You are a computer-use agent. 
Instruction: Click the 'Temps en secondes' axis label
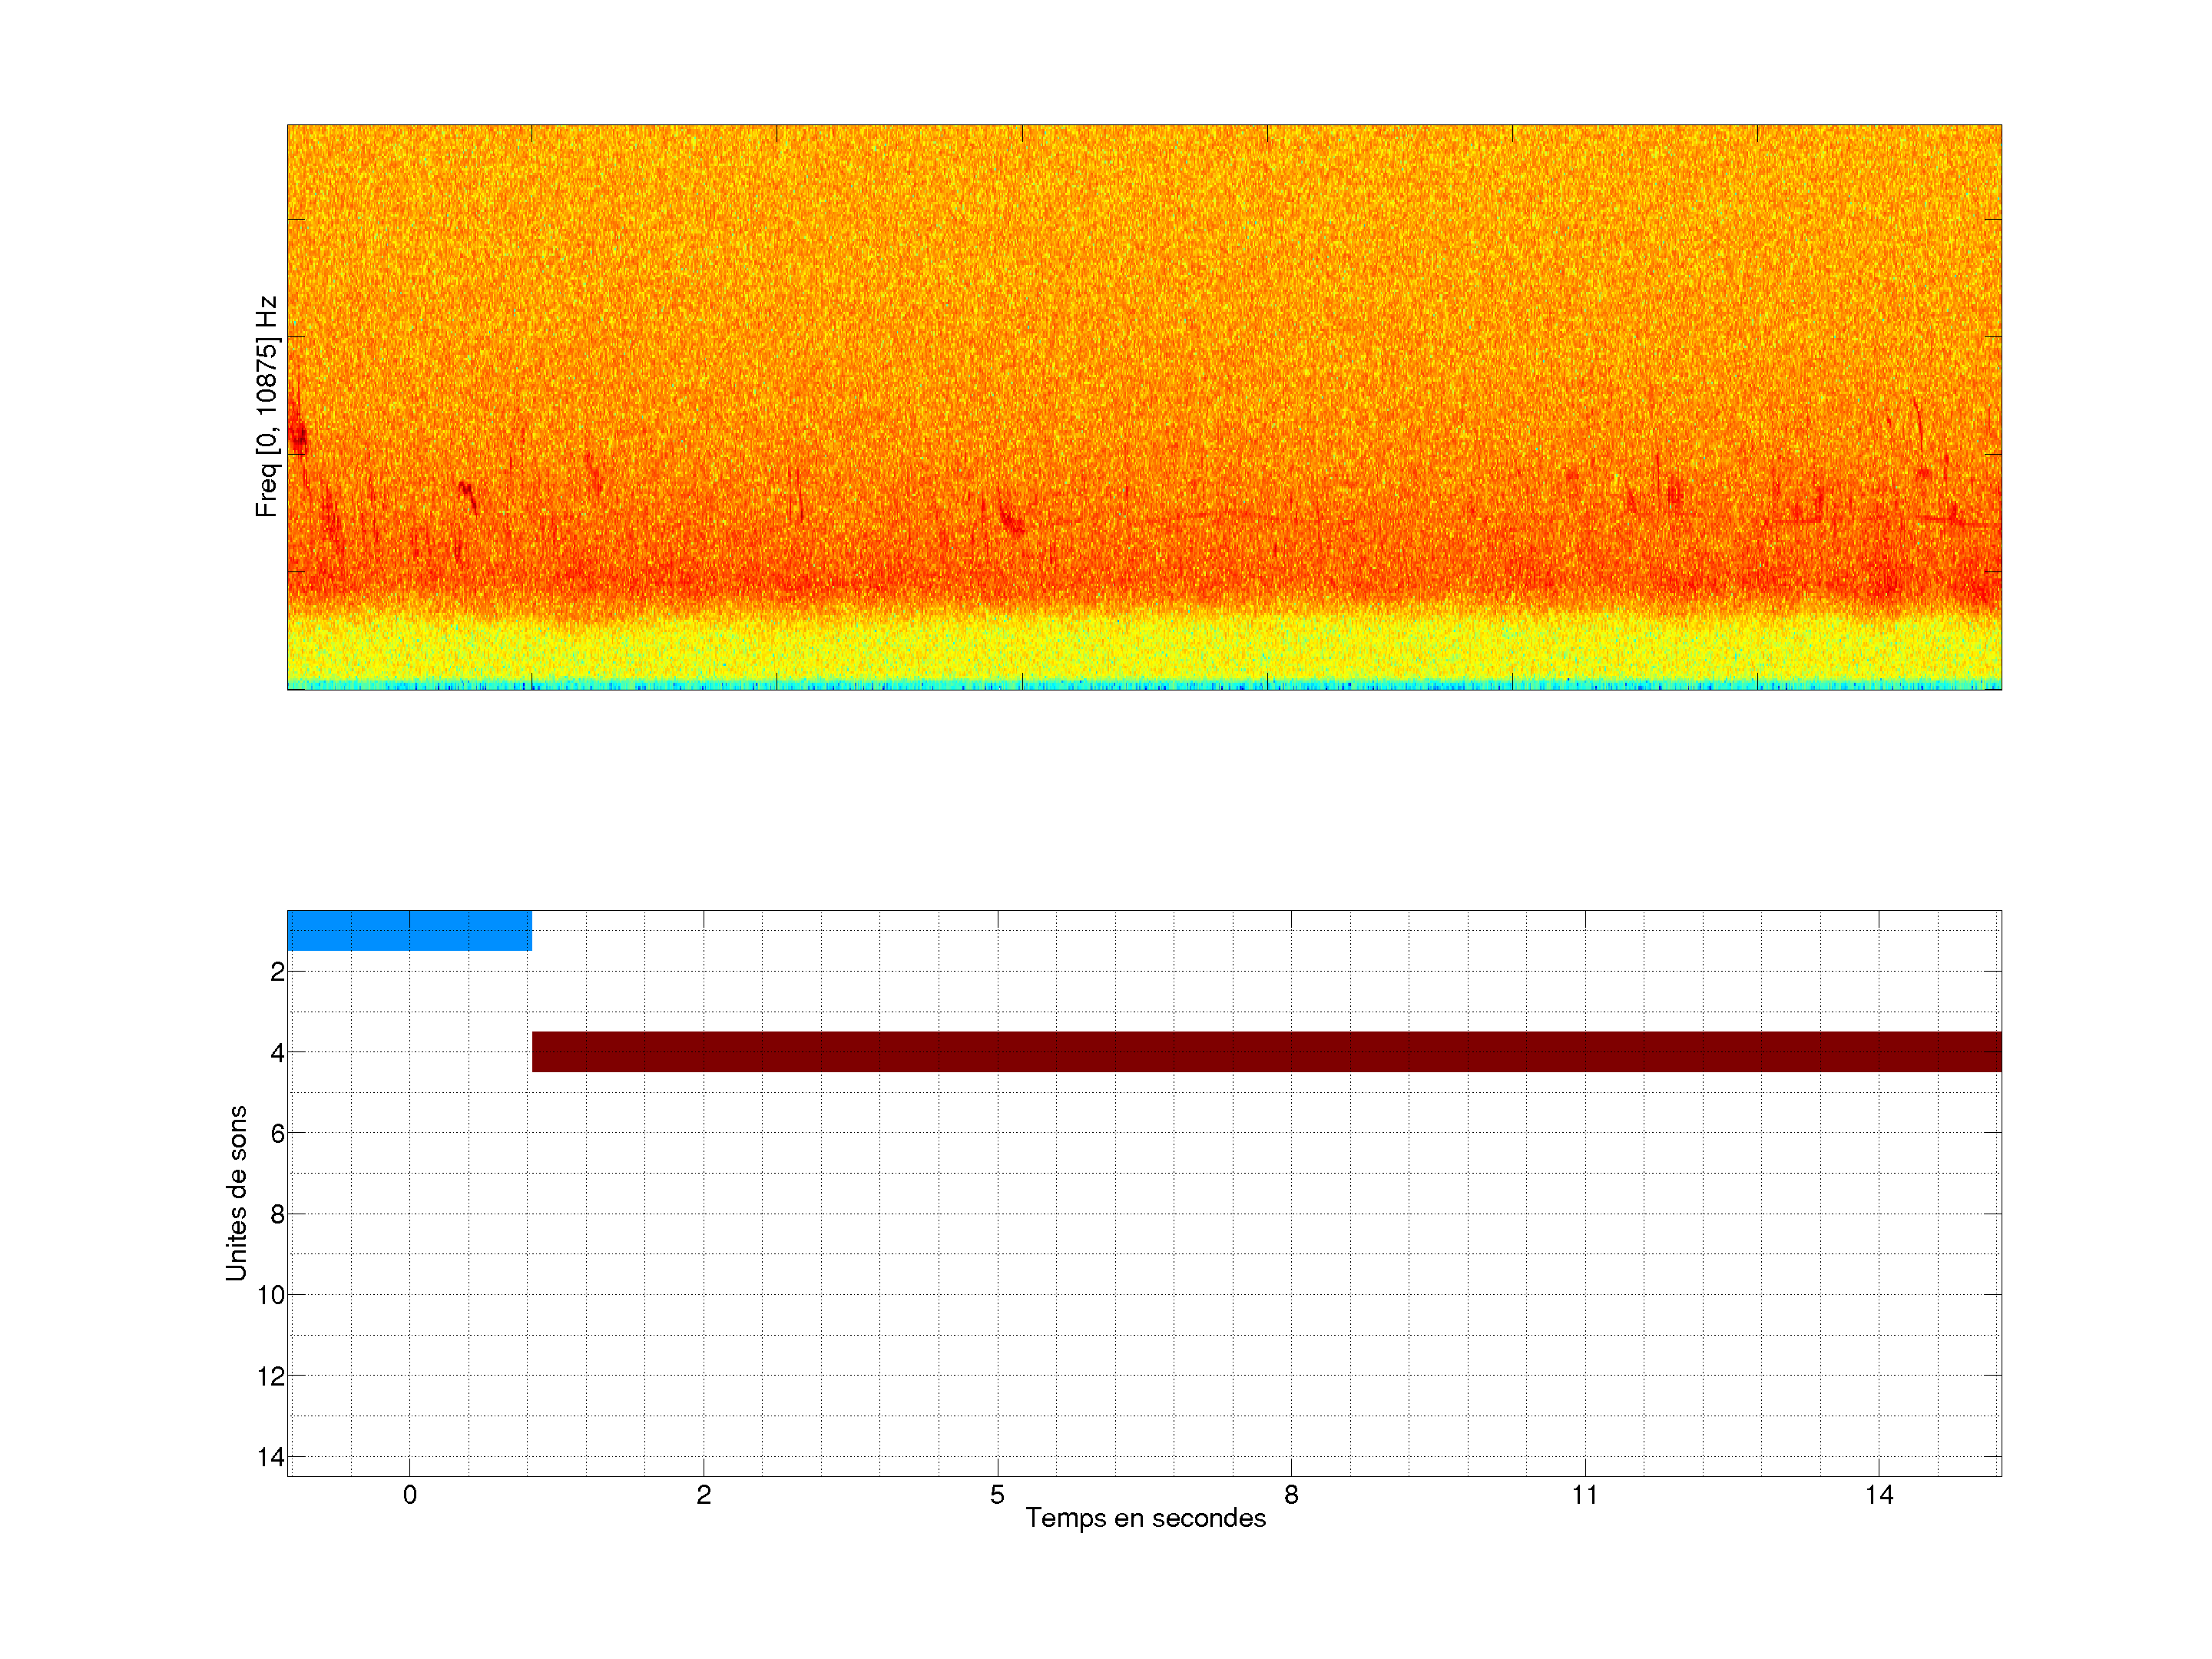[x=1145, y=1518]
